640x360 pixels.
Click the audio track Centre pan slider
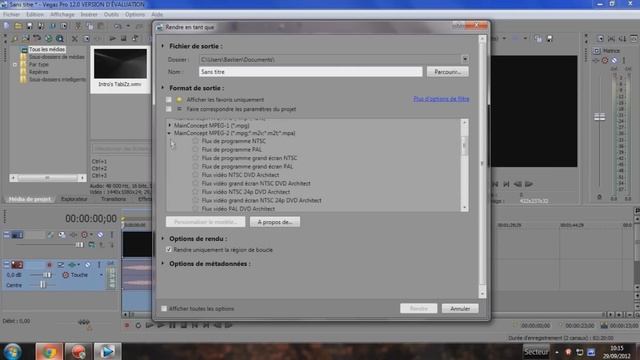(43, 285)
